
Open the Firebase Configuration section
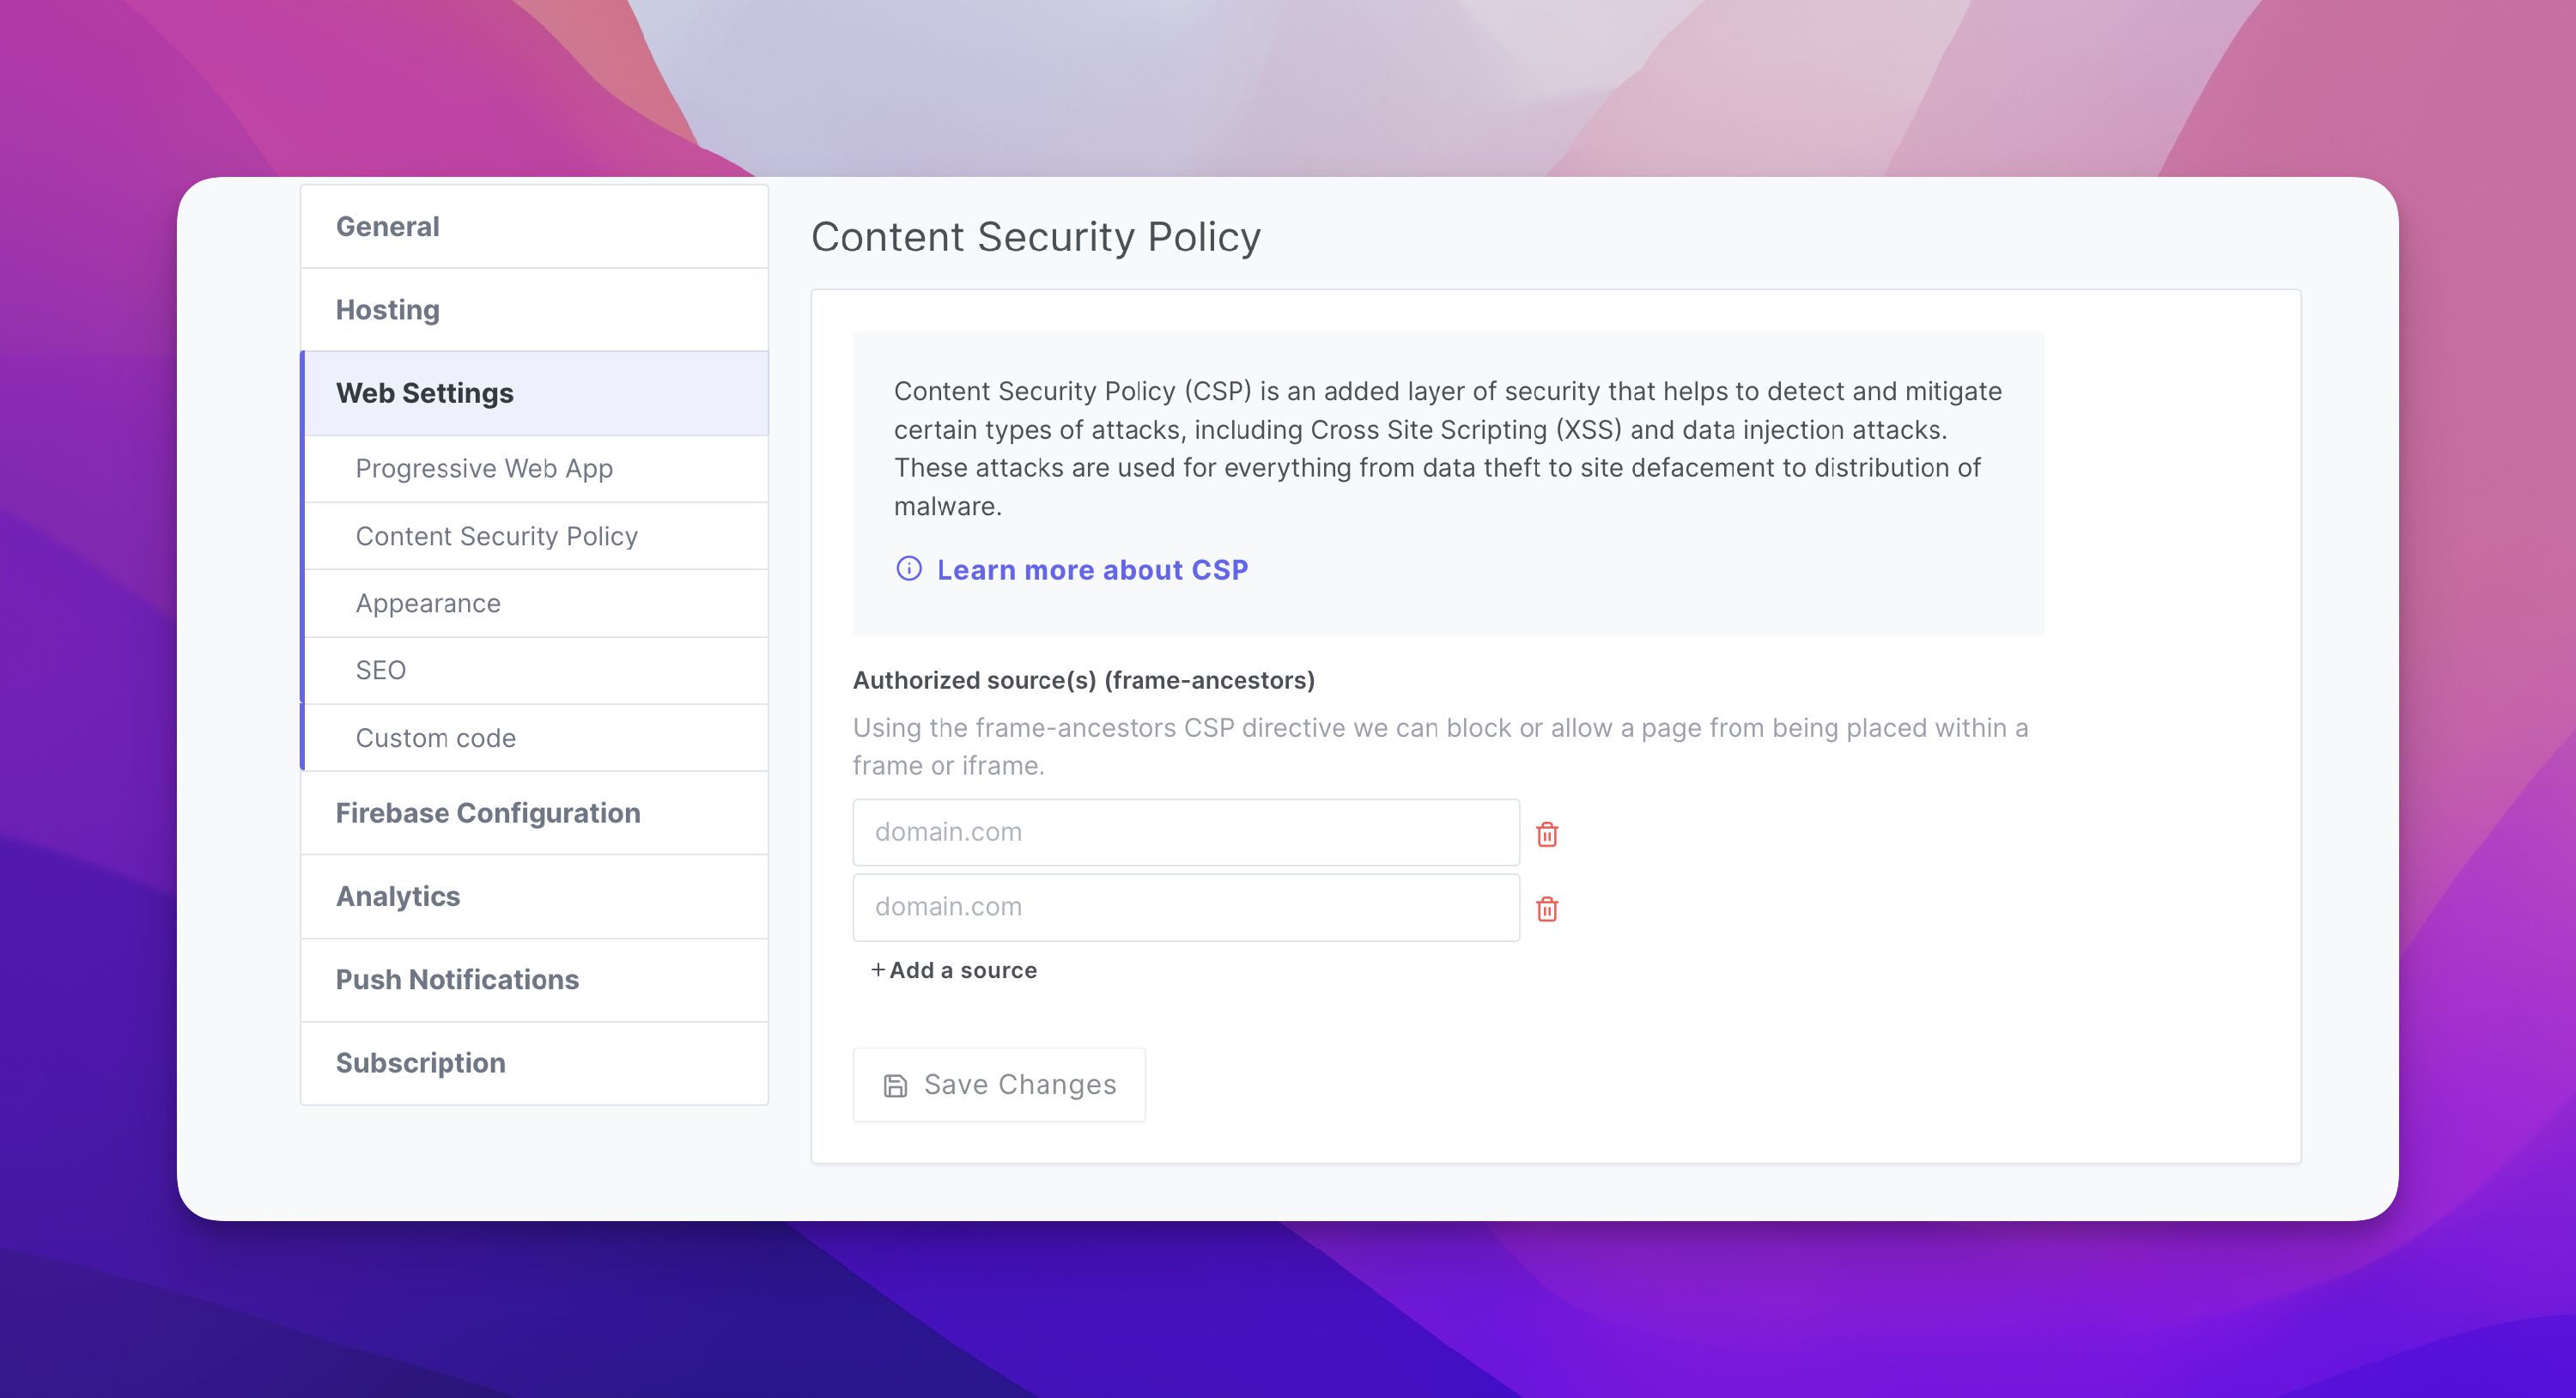click(x=489, y=813)
